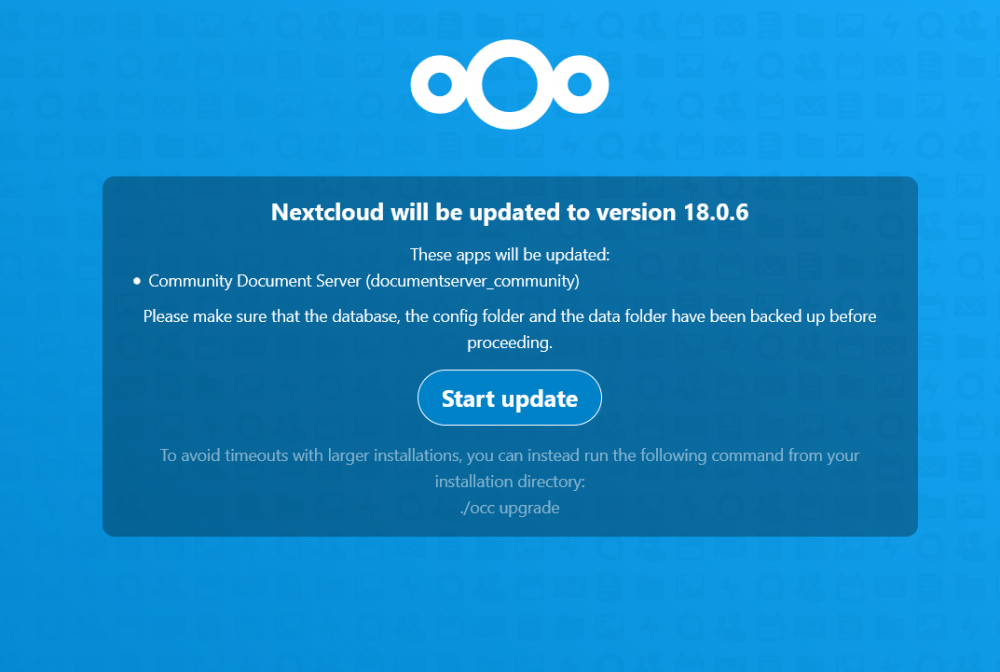Click the Start update button

tap(510, 398)
